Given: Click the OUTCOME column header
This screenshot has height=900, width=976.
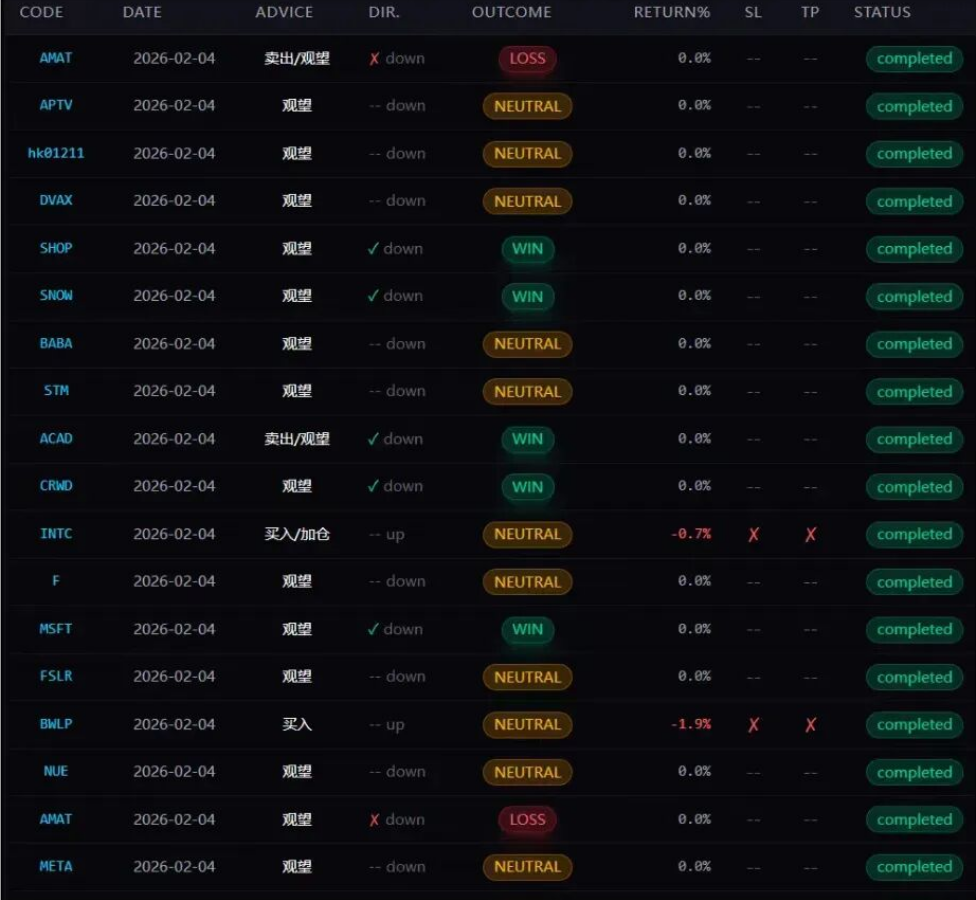Looking at the screenshot, I should (511, 13).
